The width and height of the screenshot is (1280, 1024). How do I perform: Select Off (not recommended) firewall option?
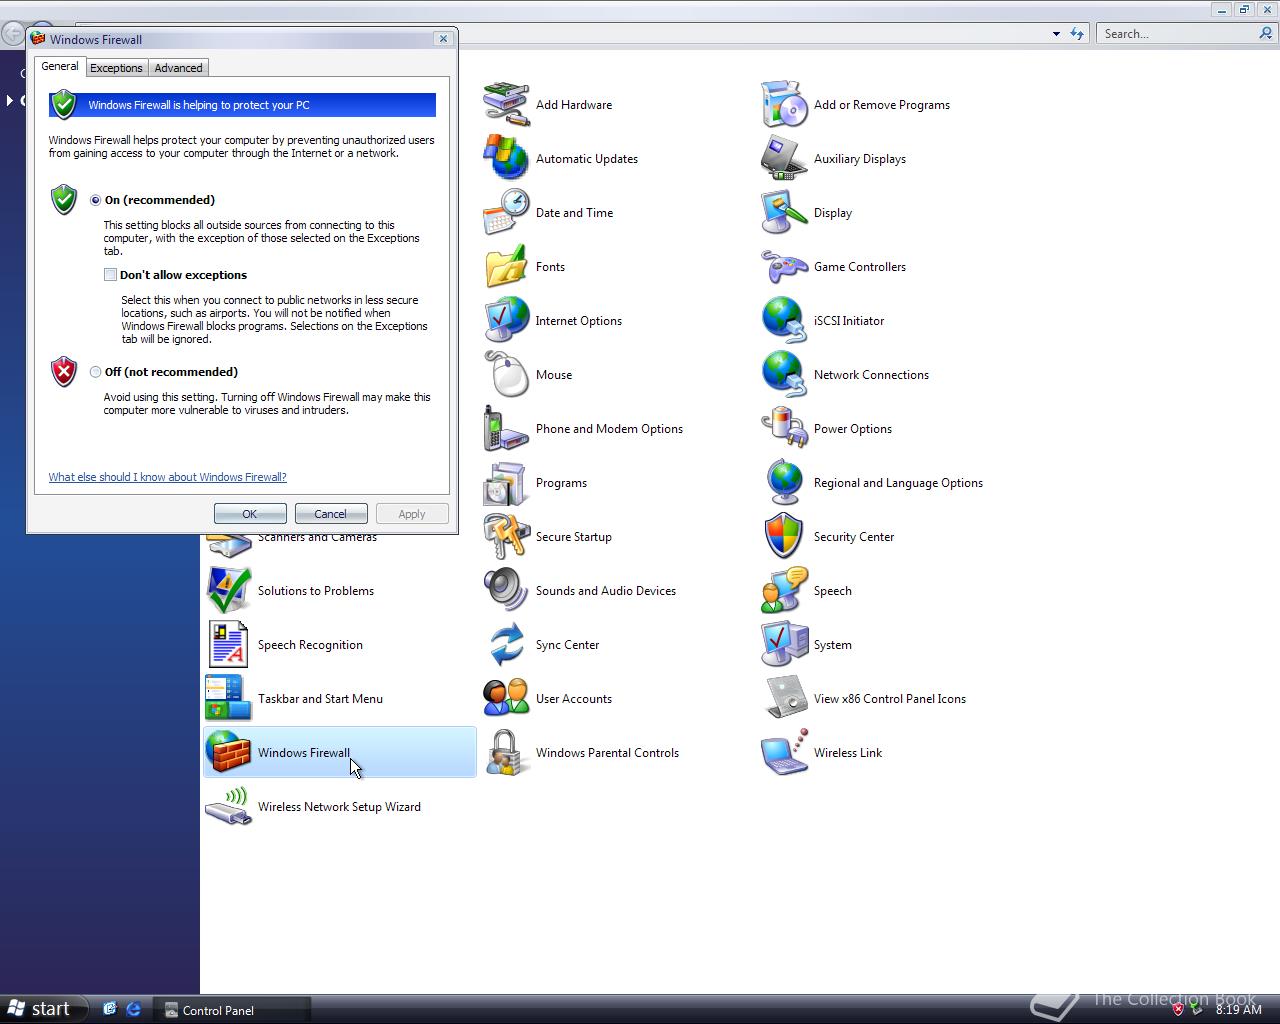pyautogui.click(x=96, y=372)
